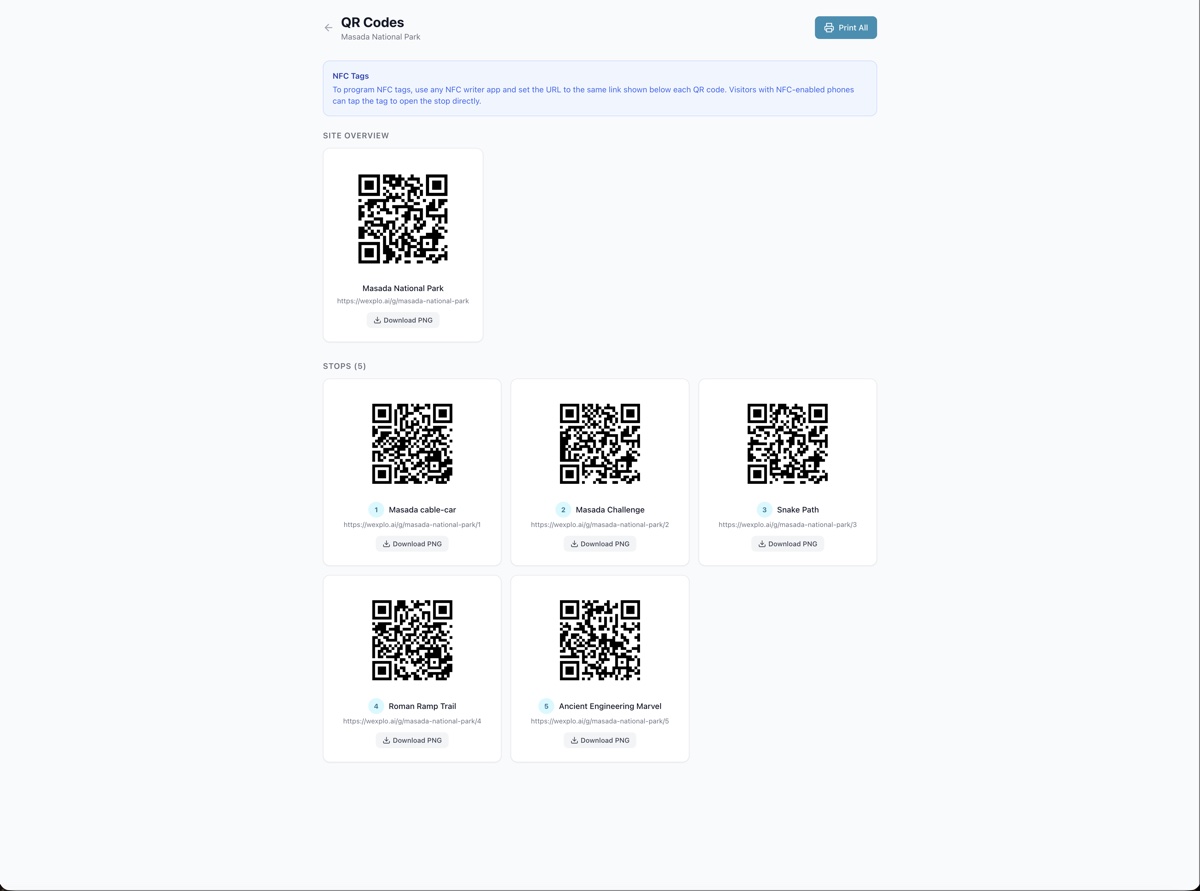Image resolution: width=1200 pixels, height=891 pixels.
Task: Click the number 3 badge by Snake Path
Action: click(x=764, y=510)
